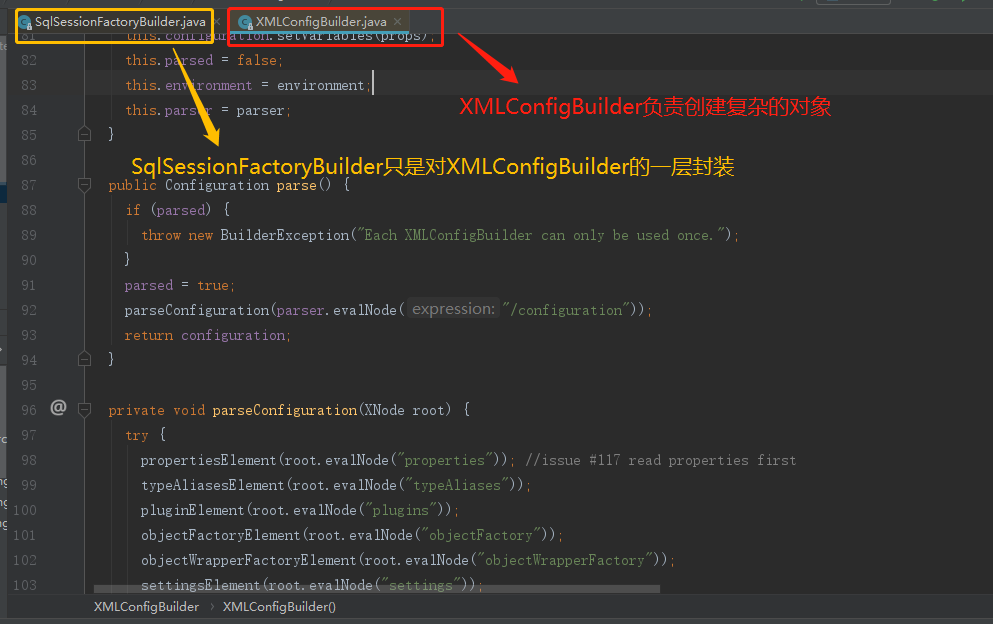Click the horizontal scrollbar of the editor
The height and width of the screenshot is (624, 993).
pos(377,589)
